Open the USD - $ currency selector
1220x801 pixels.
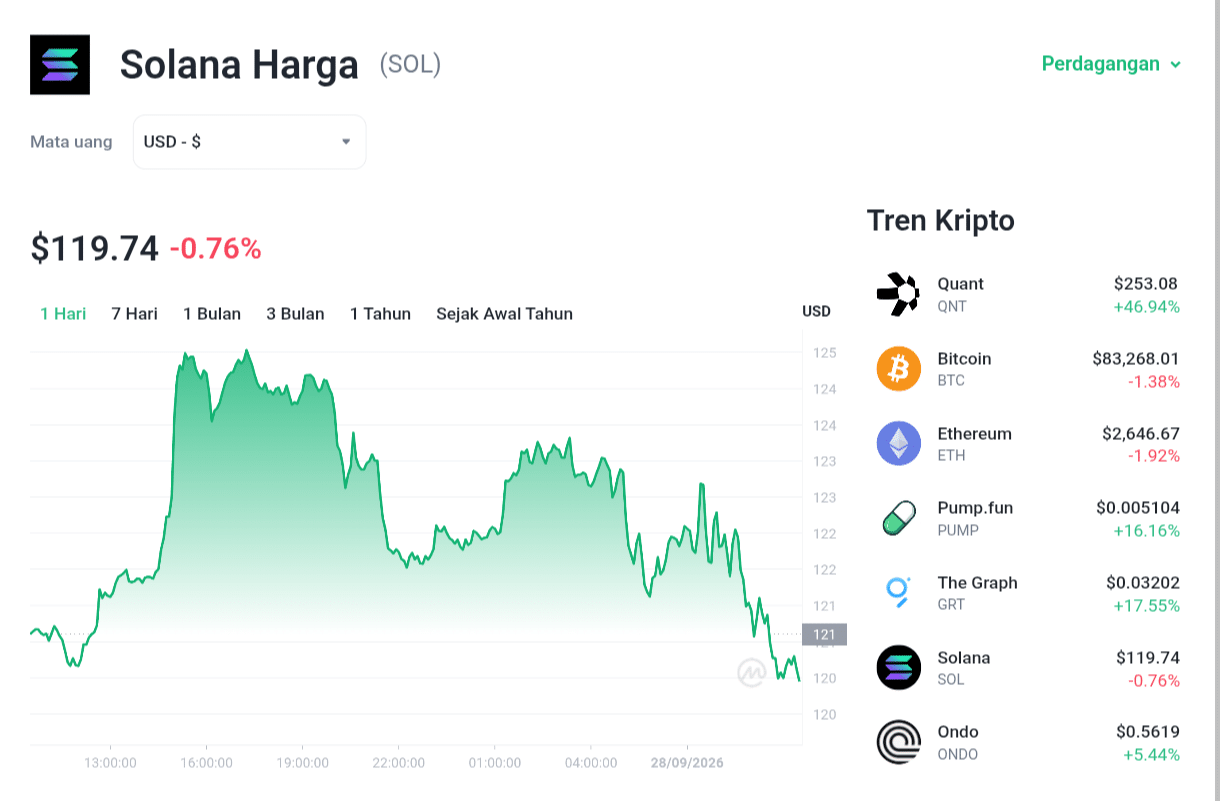[249, 142]
